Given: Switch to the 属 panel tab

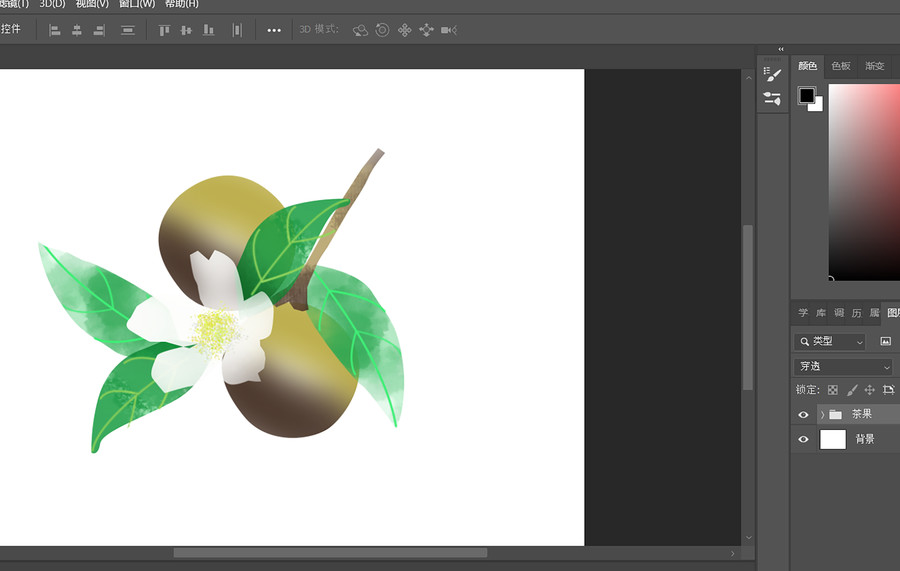Looking at the screenshot, I should click(x=875, y=313).
